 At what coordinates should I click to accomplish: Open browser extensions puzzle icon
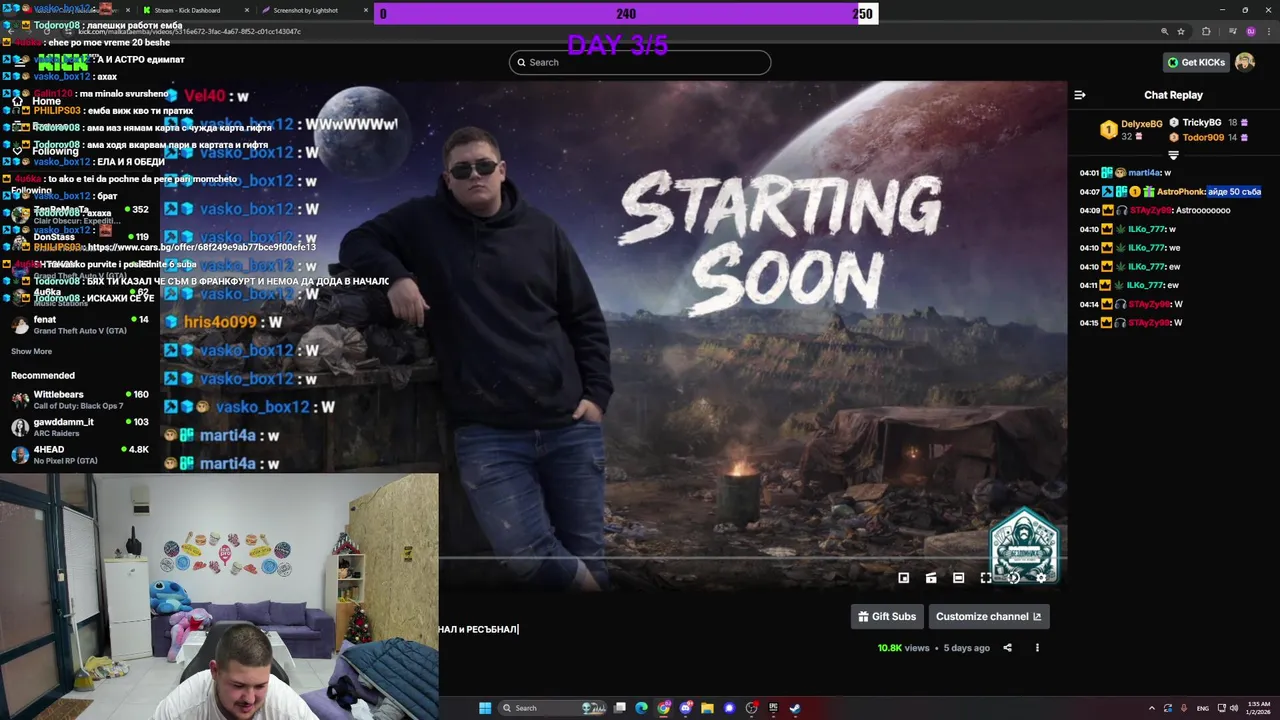(x=1206, y=32)
